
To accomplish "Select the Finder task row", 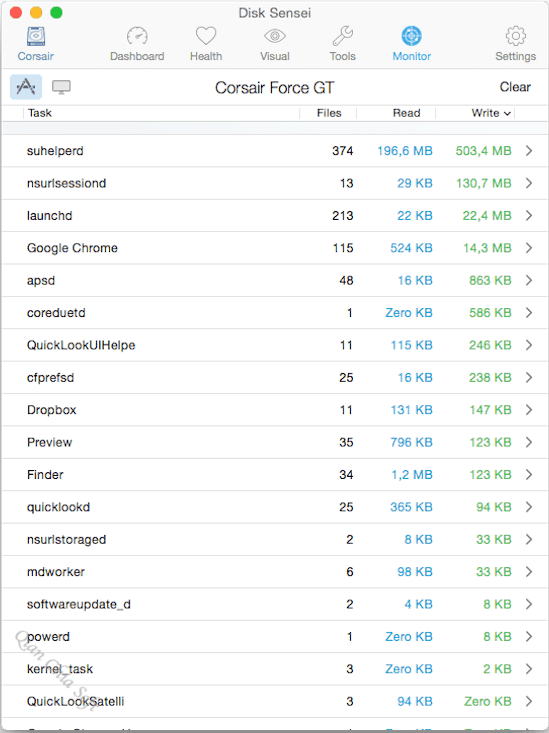I will 274,474.
